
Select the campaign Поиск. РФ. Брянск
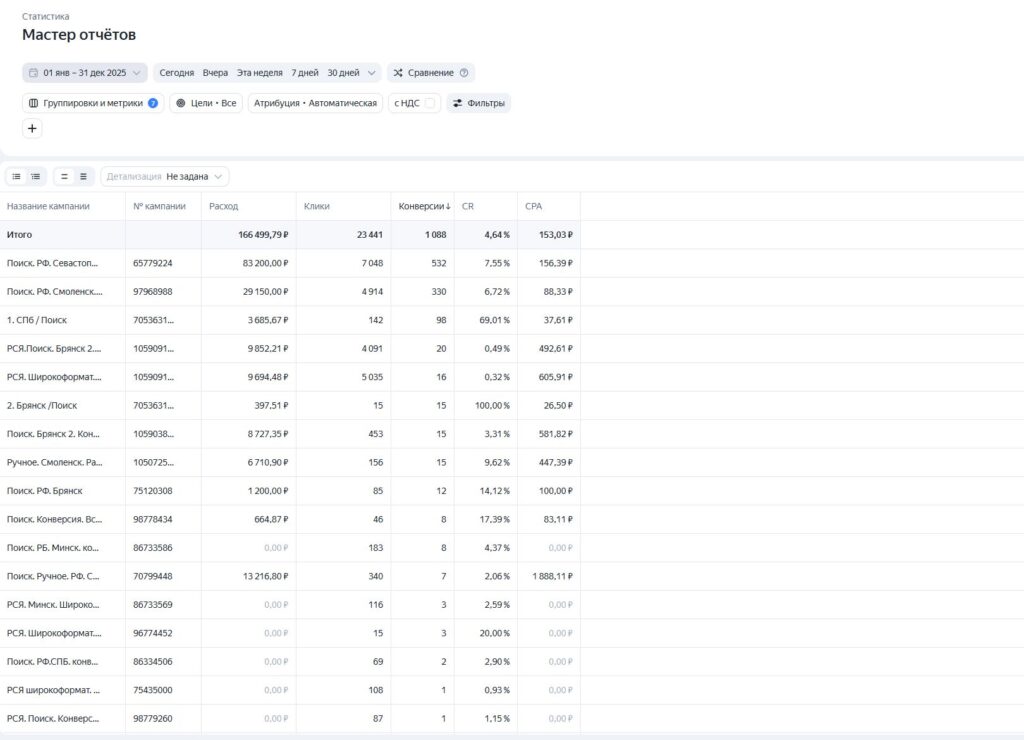click(x=44, y=491)
